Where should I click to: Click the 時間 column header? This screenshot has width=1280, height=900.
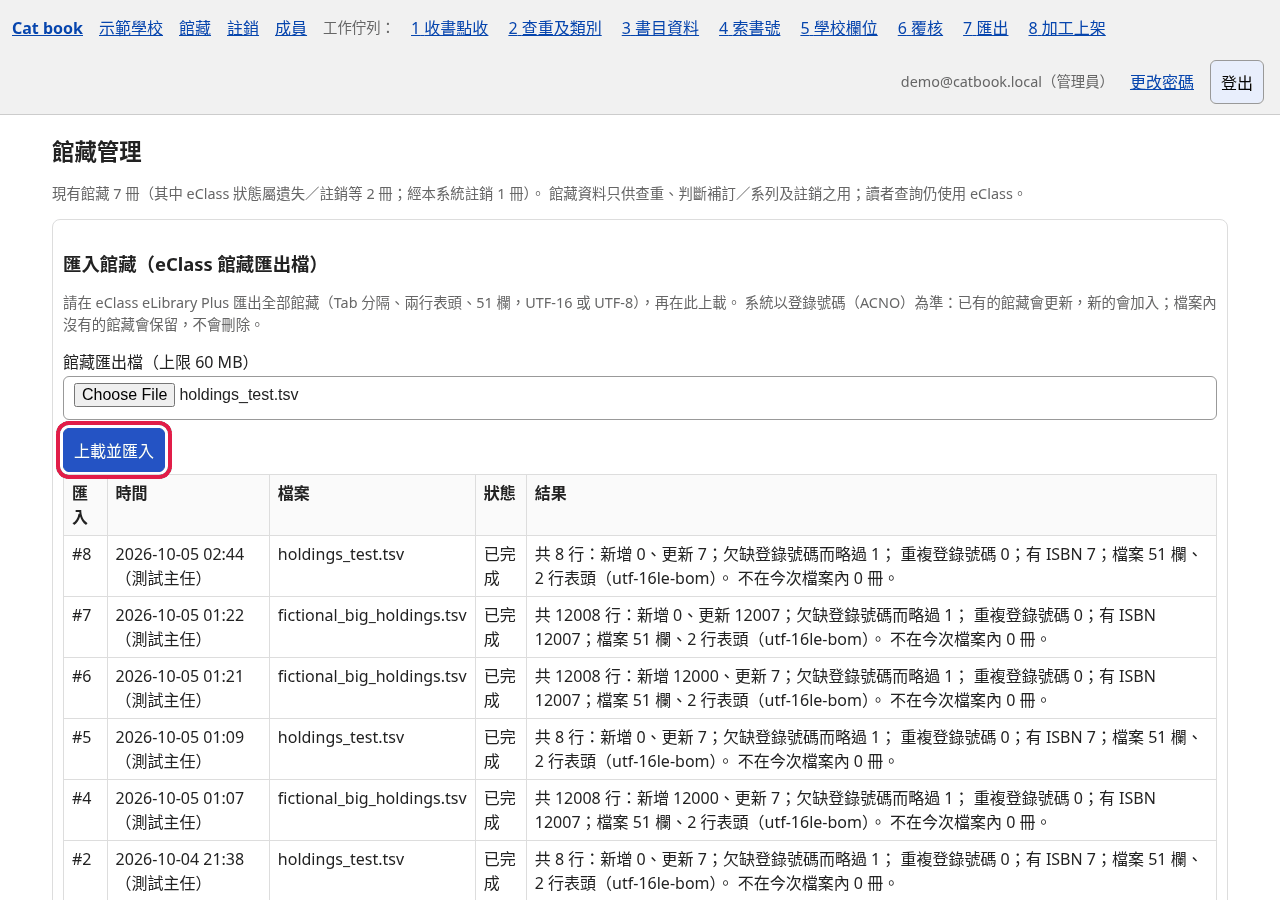188,505
